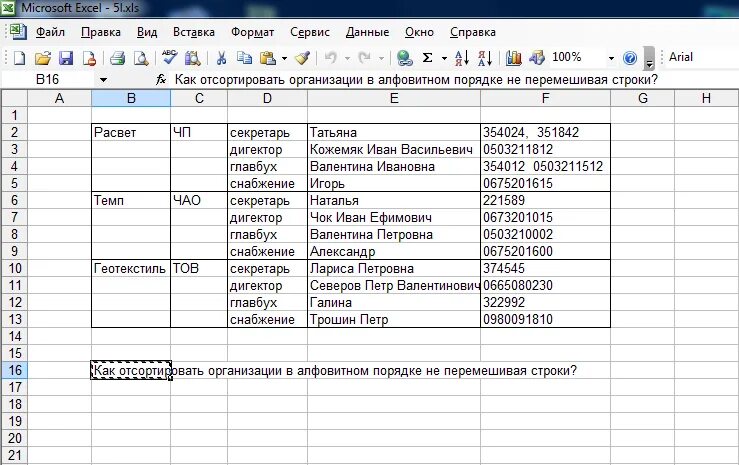Click the New workbook icon

(x=19, y=58)
